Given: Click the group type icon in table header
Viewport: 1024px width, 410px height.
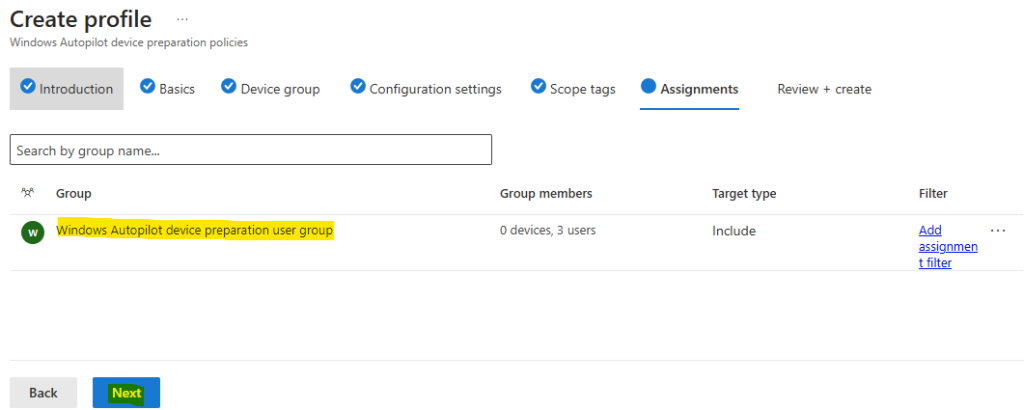Looking at the screenshot, I should pos(27,193).
